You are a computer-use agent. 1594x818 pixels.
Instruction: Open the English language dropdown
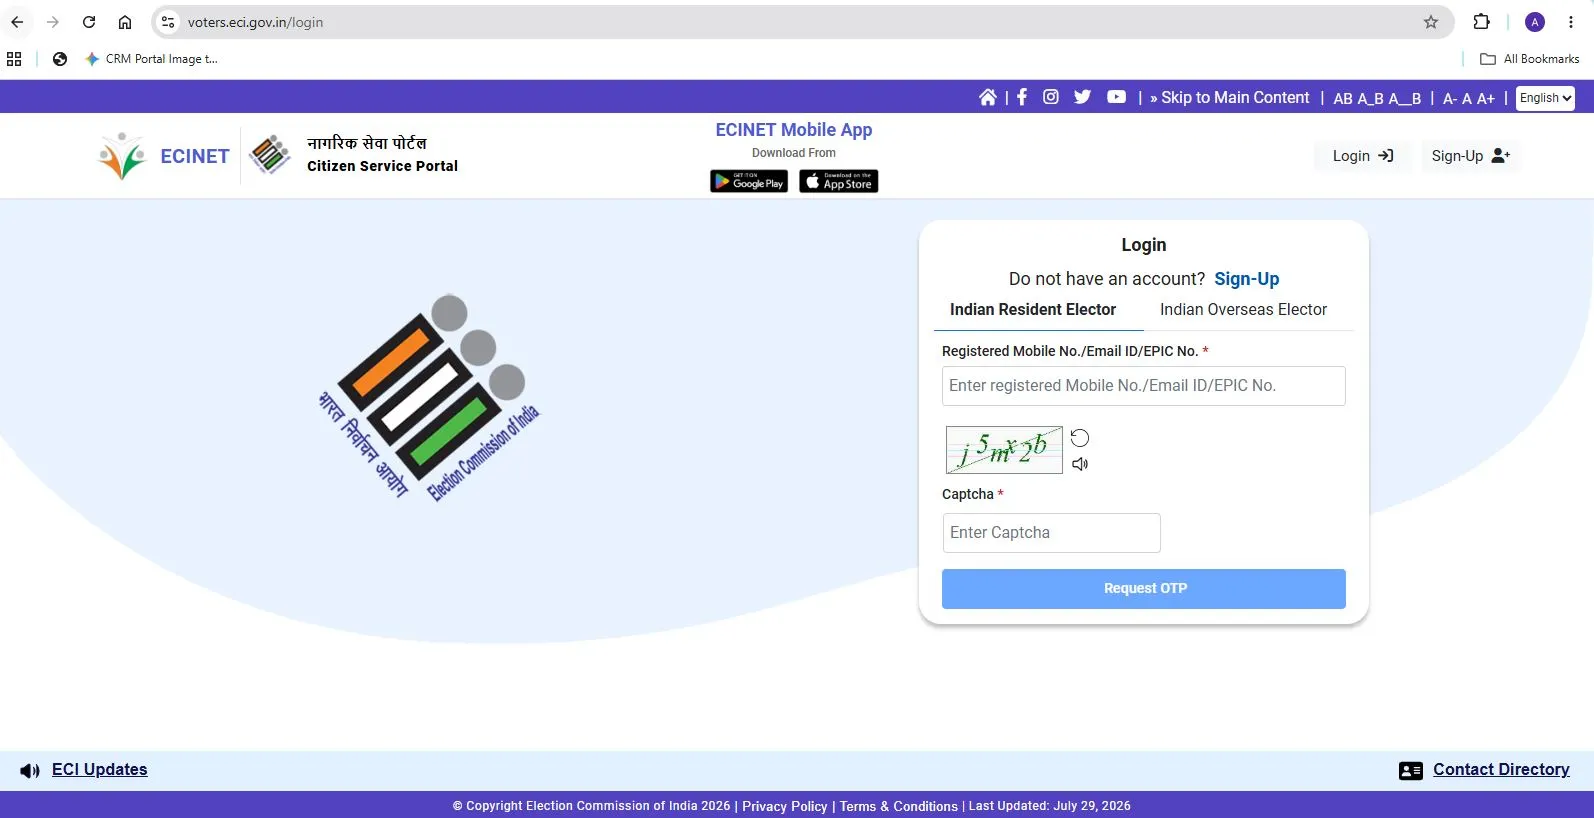[1545, 97]
